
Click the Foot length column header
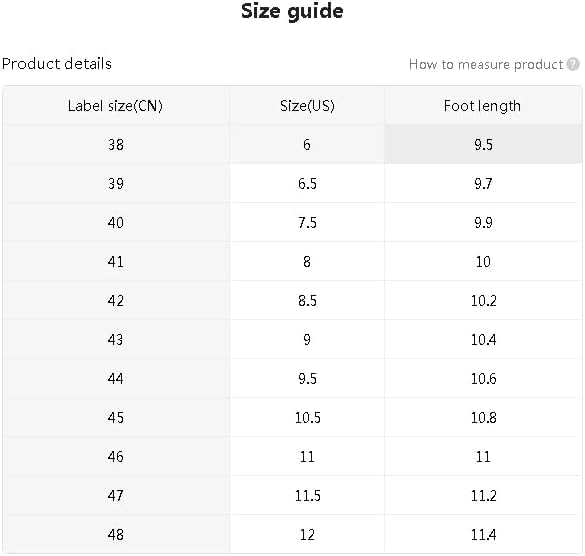click(x=483, y=106)
